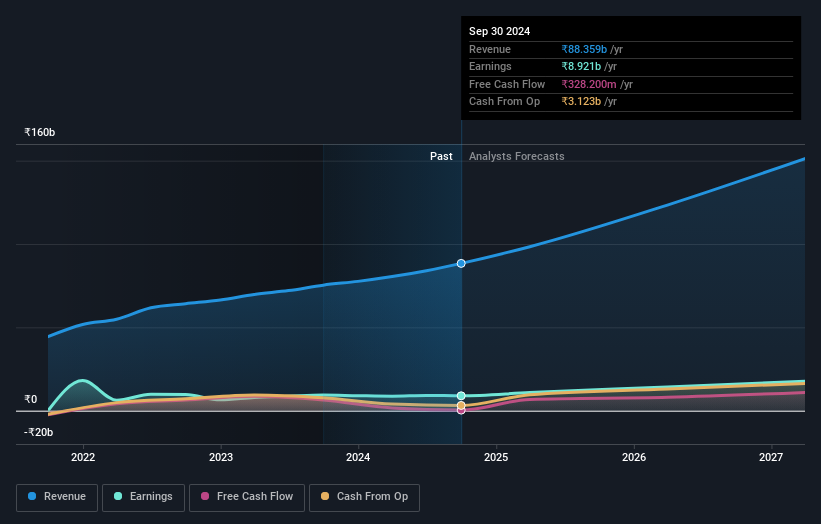
Task: Click the ₹3.123b cash from op value
Action: pos(581,102)
